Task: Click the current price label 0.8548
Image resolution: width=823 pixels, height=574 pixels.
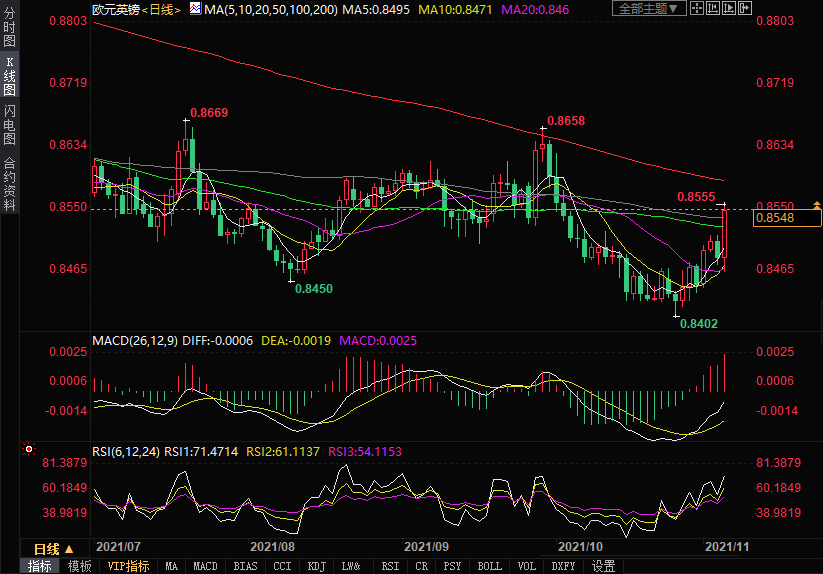Action: pos(775,218)
